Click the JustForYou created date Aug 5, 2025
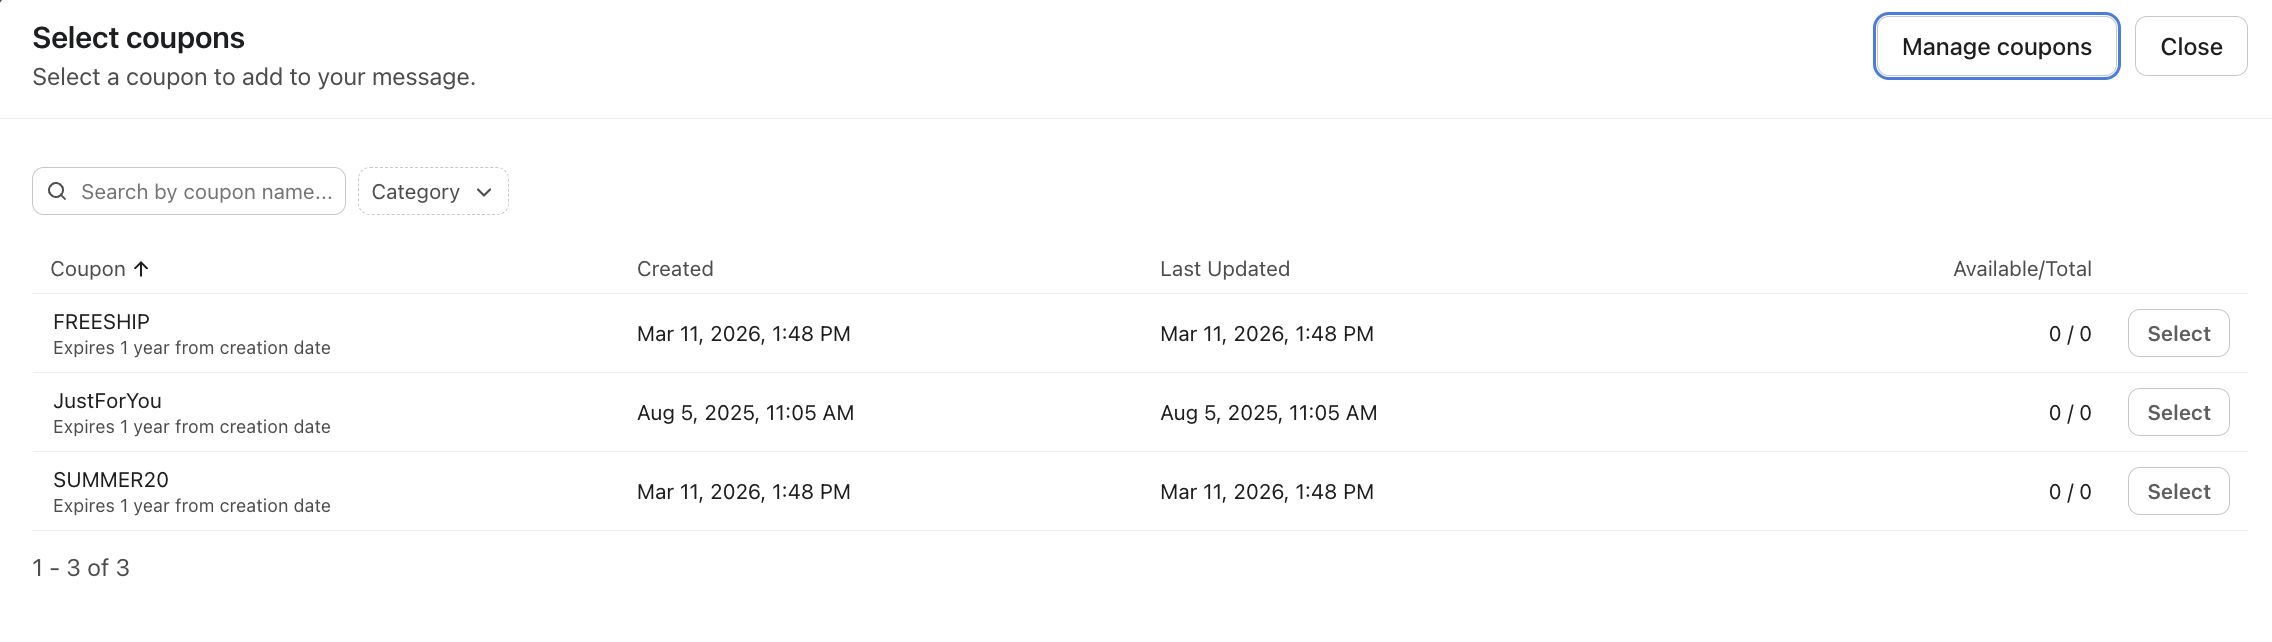The image size is (2272, 642). (745, 413)
